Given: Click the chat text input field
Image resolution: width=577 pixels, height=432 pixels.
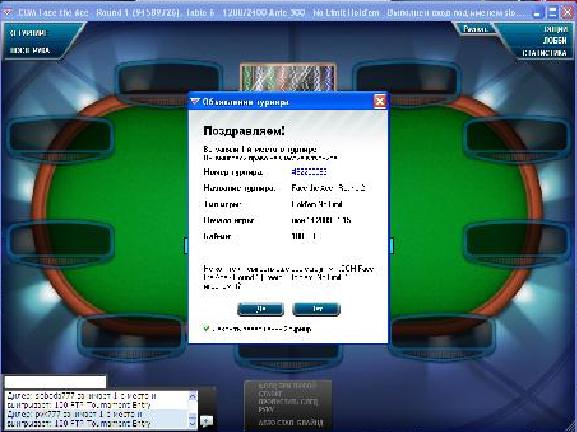Looking at the screenshot, I should 55,382.
